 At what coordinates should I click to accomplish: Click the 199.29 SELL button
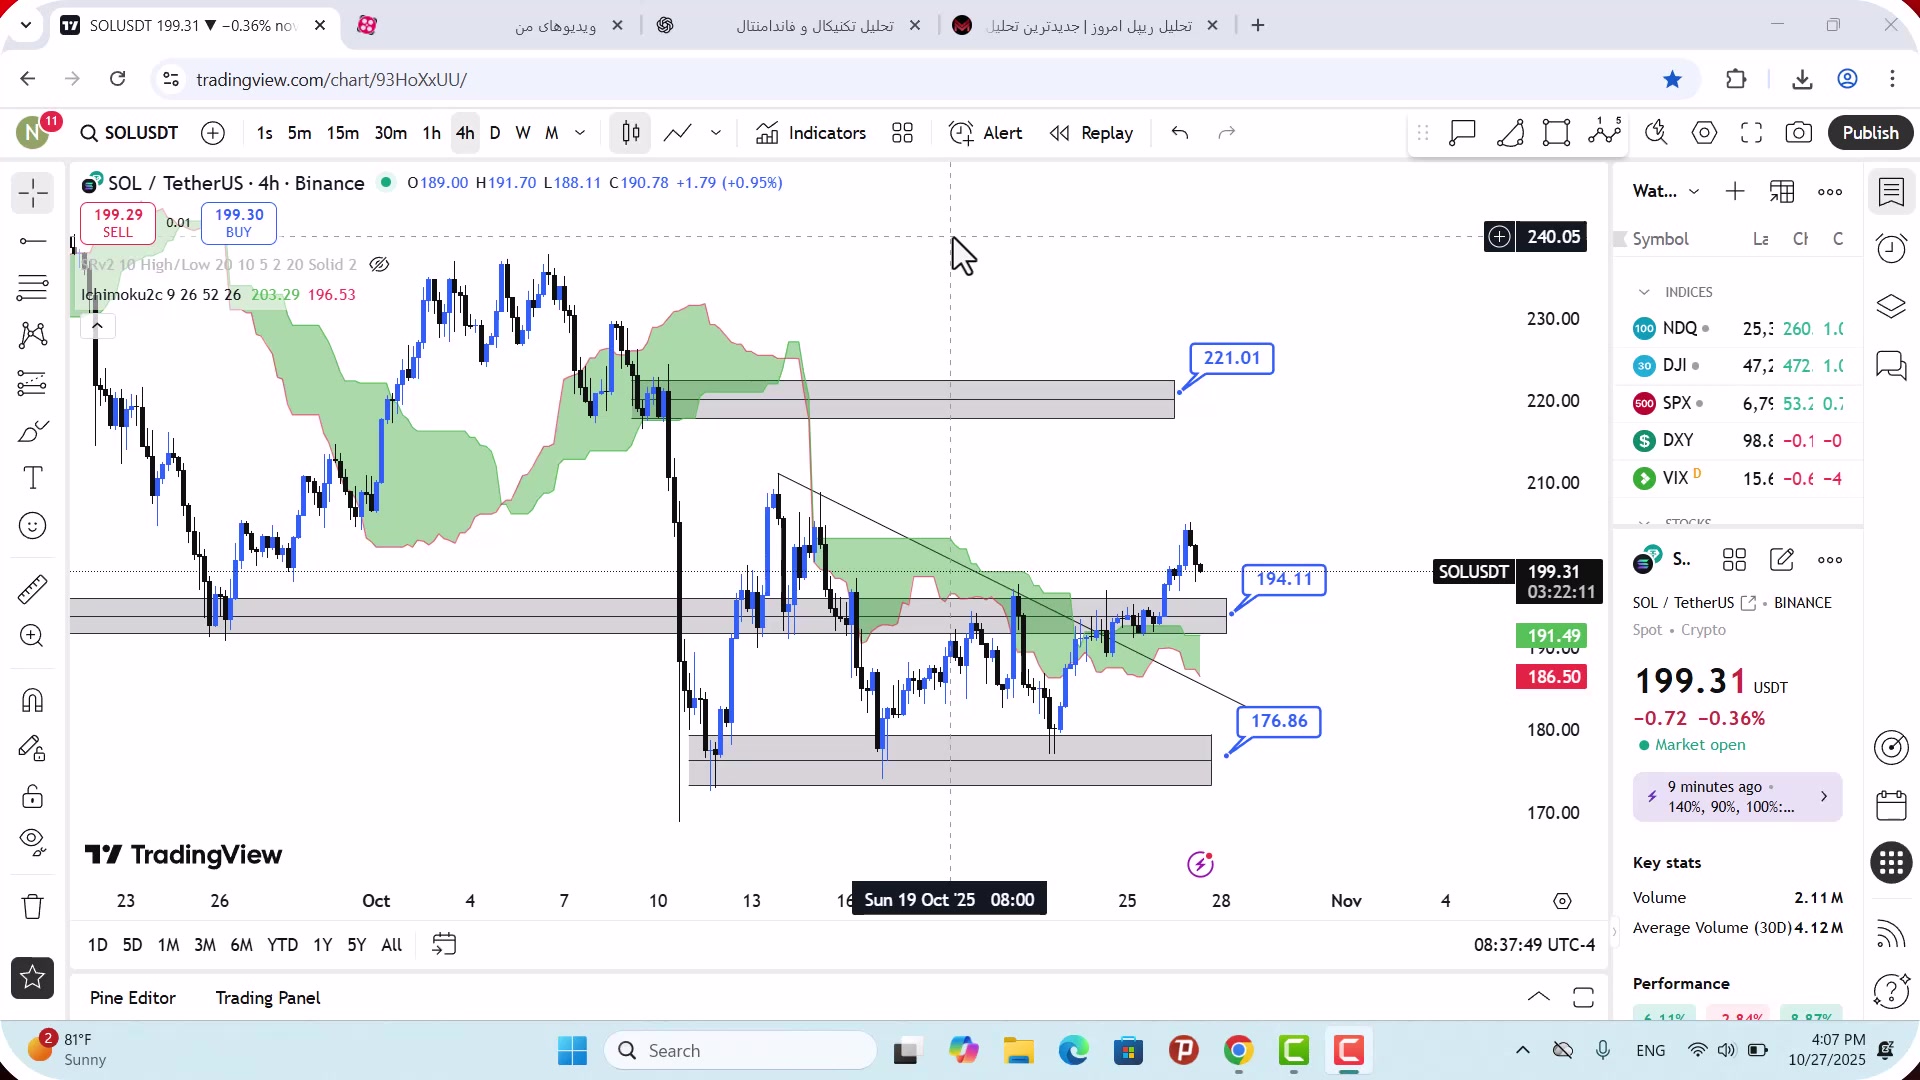(118, 223)
